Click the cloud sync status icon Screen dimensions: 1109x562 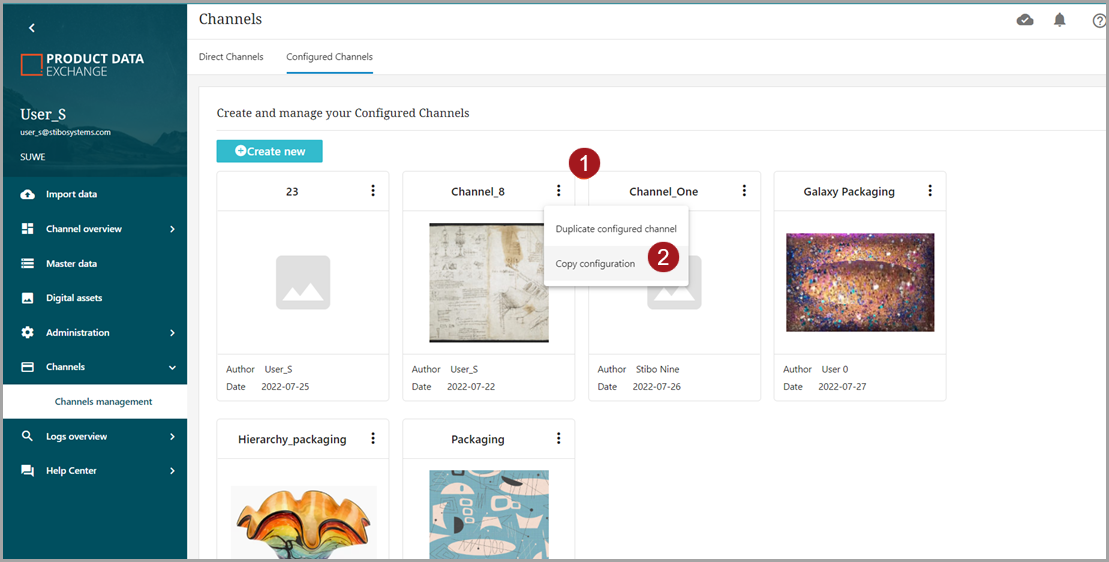(1025, 20)
